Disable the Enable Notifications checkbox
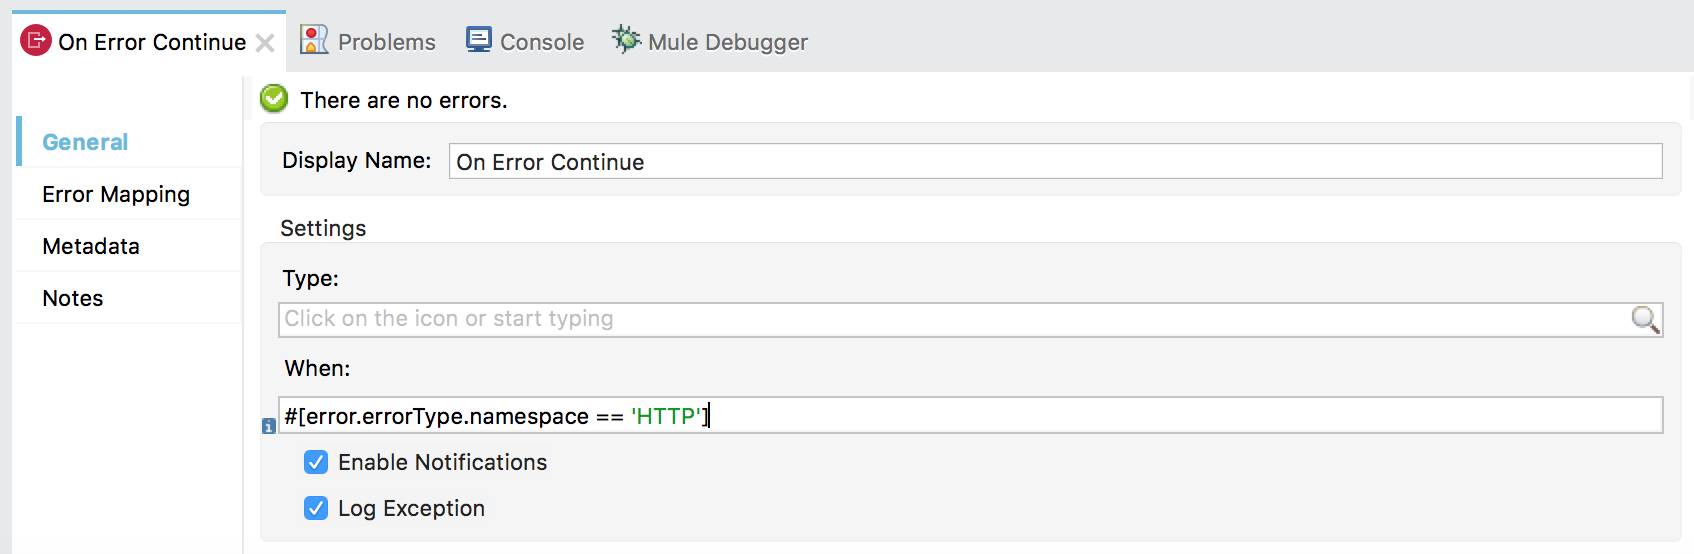The width and height of the screenshot is (1694, 554). [316, 462]
